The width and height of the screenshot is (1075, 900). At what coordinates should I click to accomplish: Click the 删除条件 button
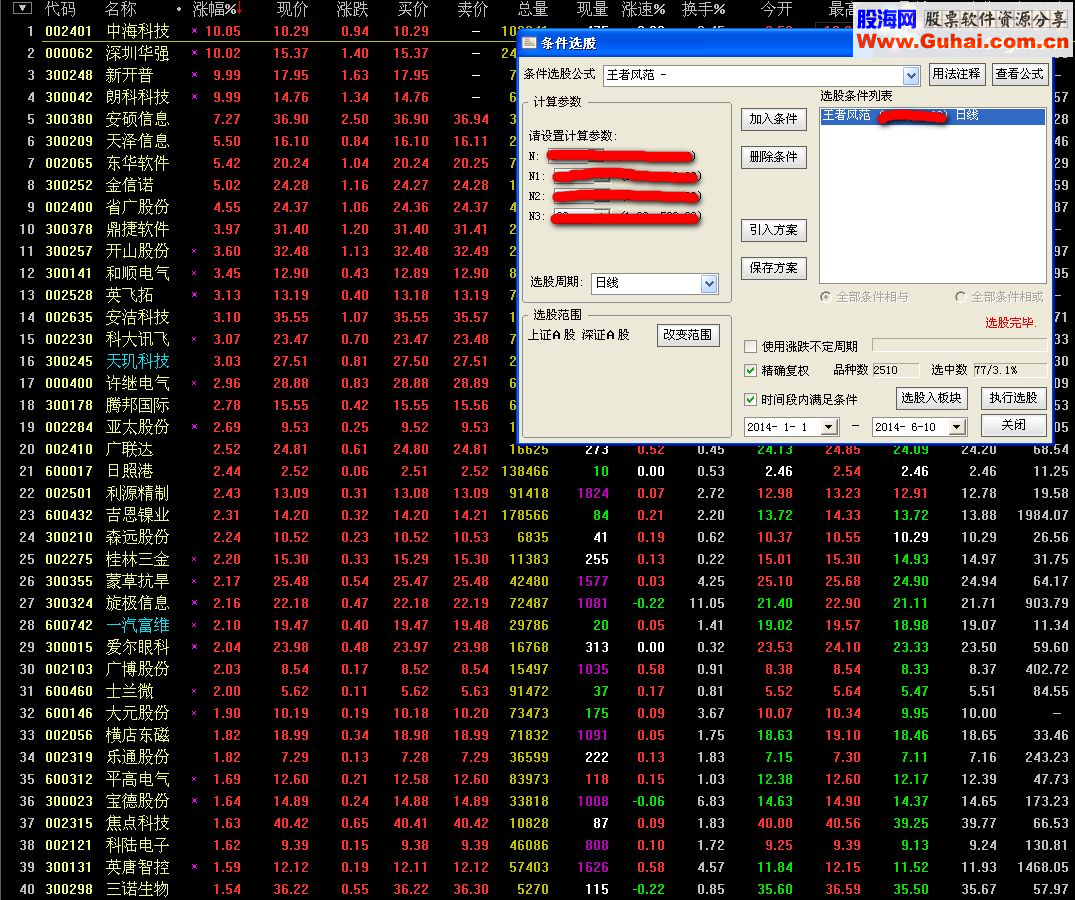tap(773, 157)
